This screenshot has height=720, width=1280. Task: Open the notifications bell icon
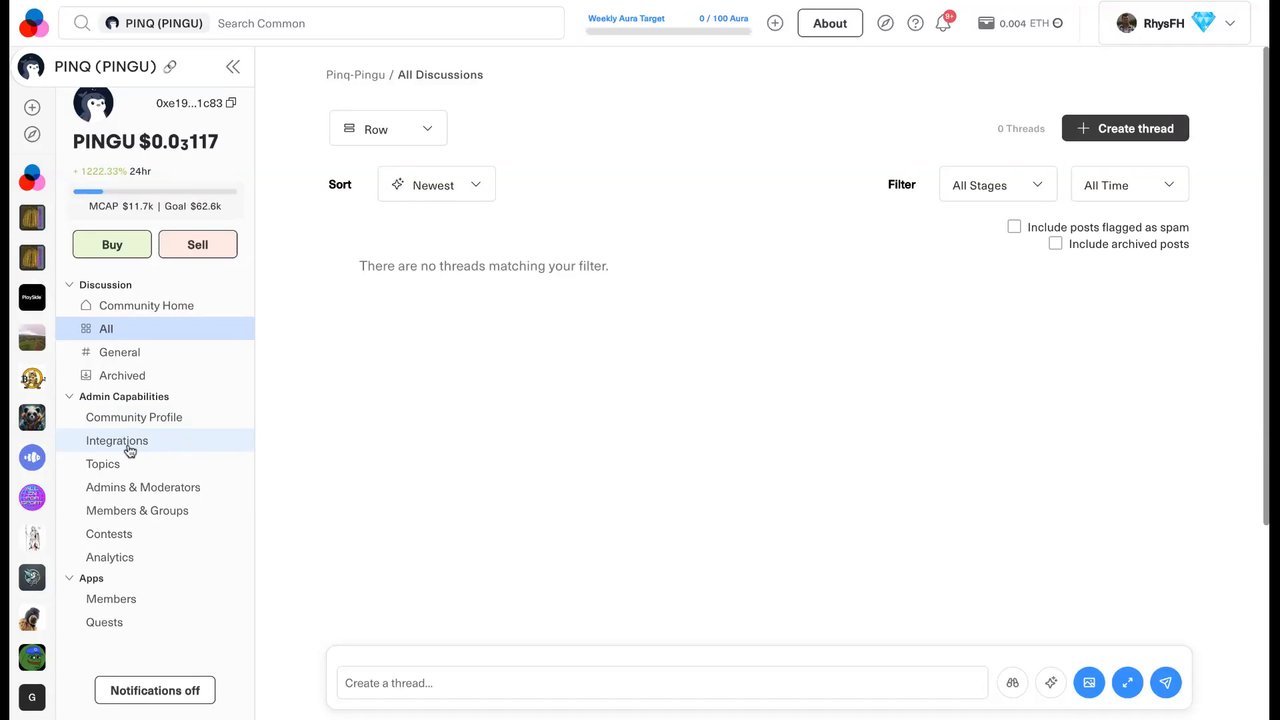tap(943, 23)
